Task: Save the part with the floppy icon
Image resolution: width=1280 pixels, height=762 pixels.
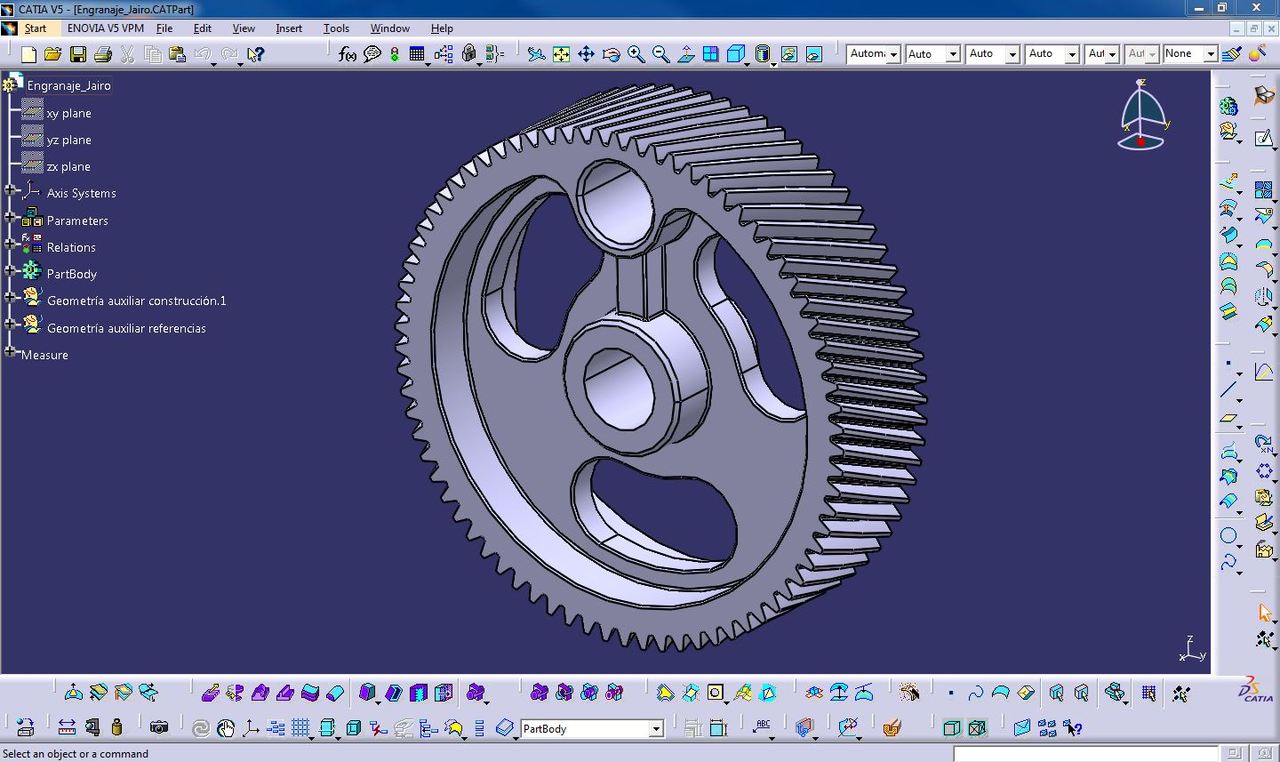Action: (x=78, y=54)
